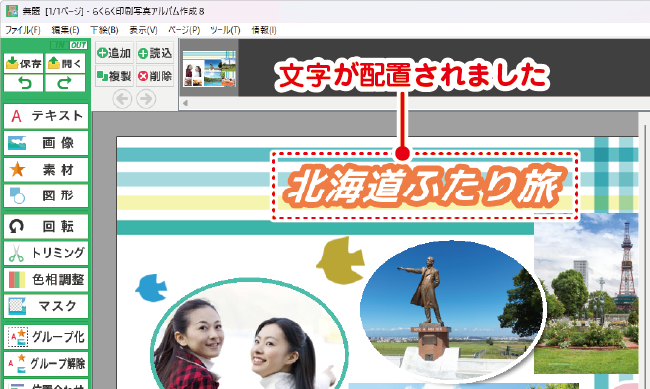
Task: Add a page with 追加 button
Action: pos(114,53)
